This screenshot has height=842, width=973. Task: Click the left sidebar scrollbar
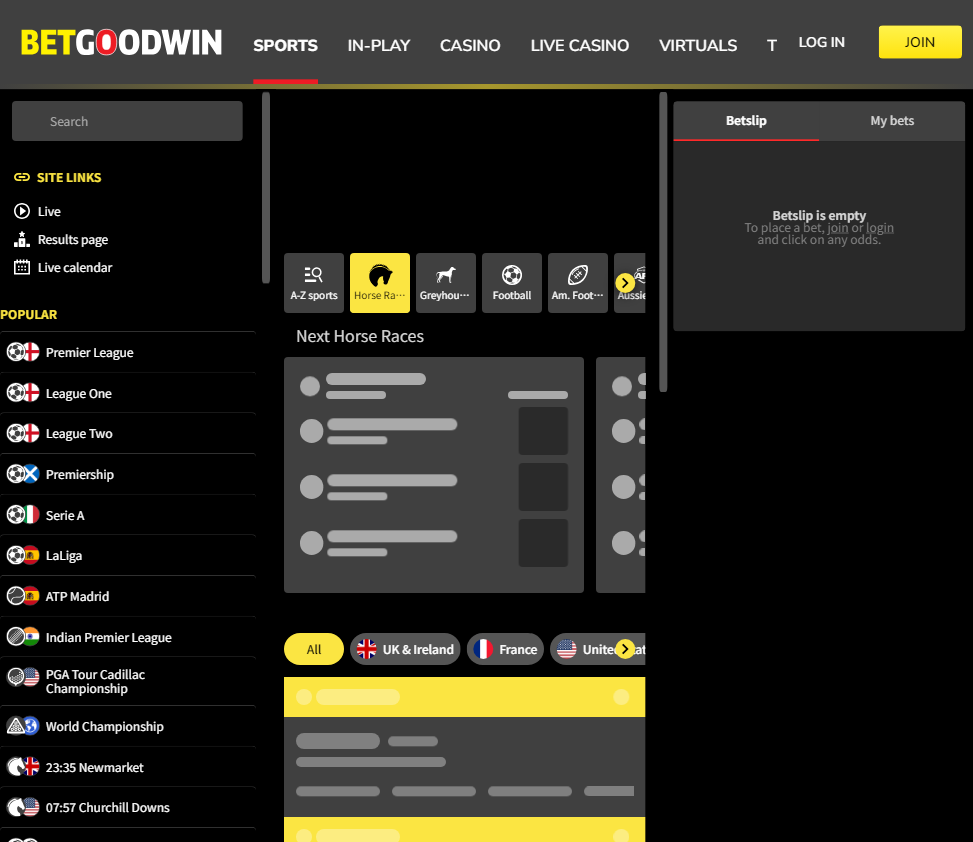(x=266, y=187)
